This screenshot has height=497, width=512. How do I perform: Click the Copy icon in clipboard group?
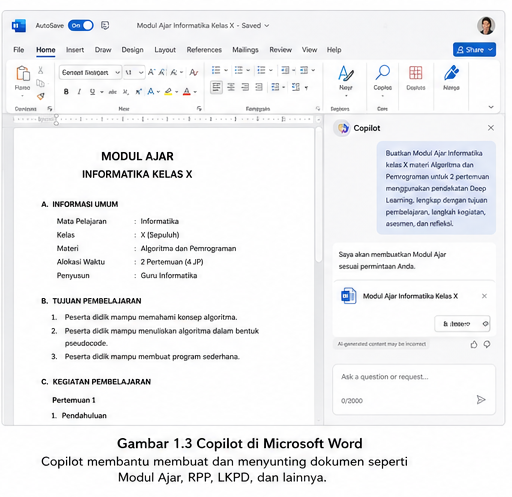(x=40, y=83)
